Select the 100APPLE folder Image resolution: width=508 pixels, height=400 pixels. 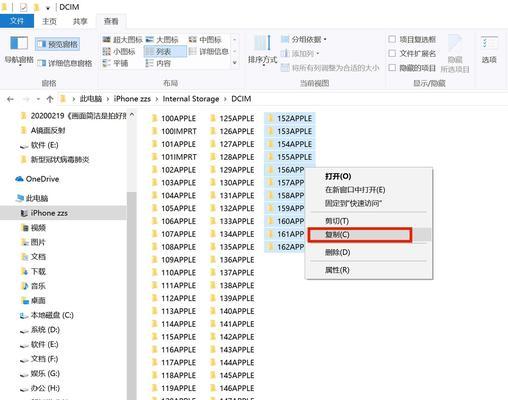point(174,118)
